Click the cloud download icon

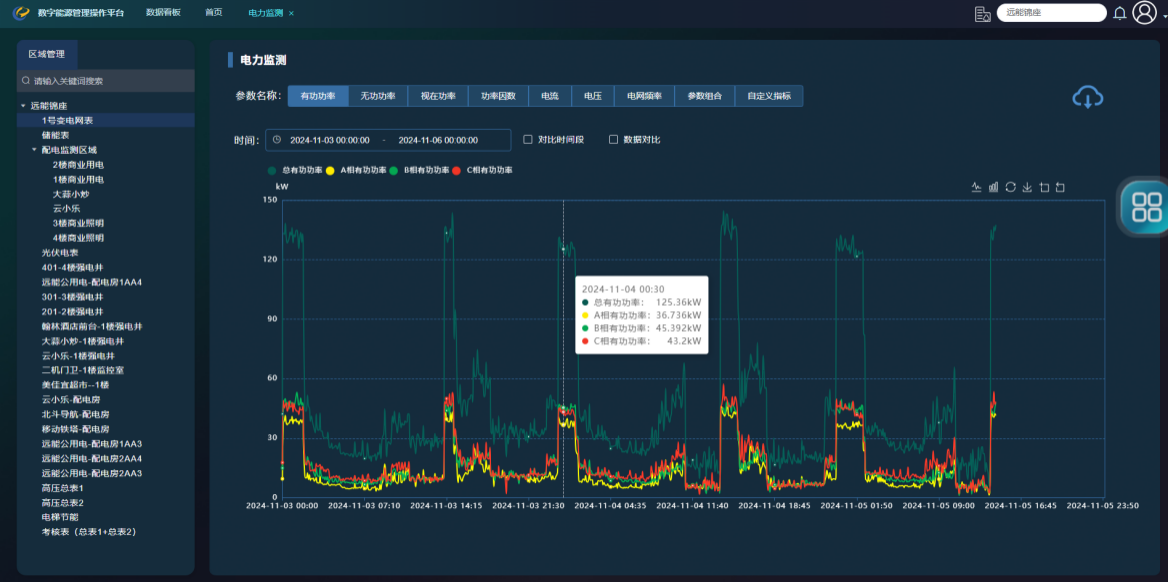[x=1087, y=97]
